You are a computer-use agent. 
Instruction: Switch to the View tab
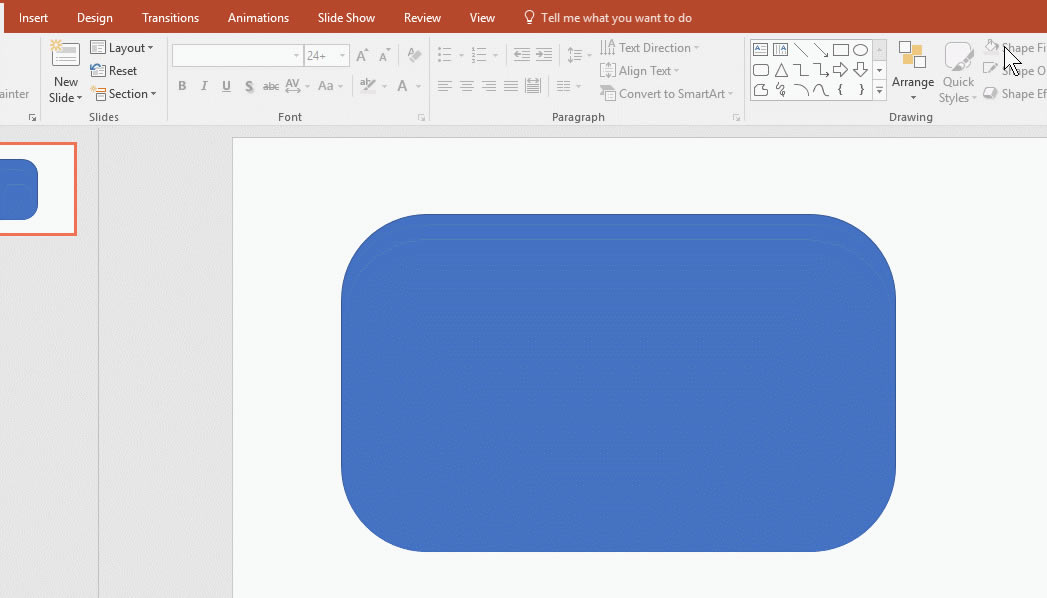(x=482, y=18)
